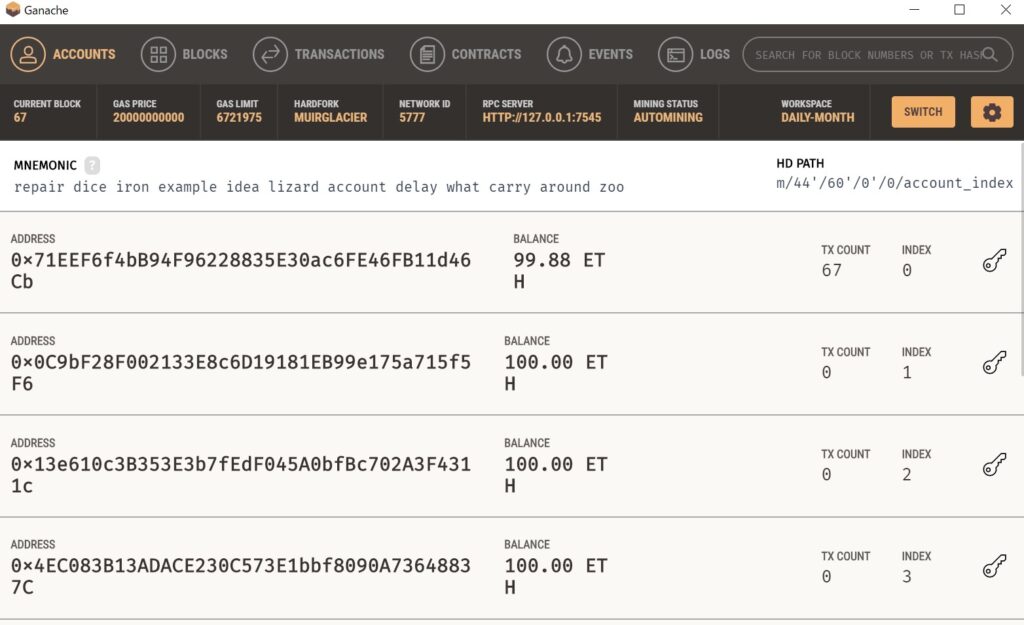
Task: Click the workspace name DAILY-MONTH
Action: click(x=818, y=118)
